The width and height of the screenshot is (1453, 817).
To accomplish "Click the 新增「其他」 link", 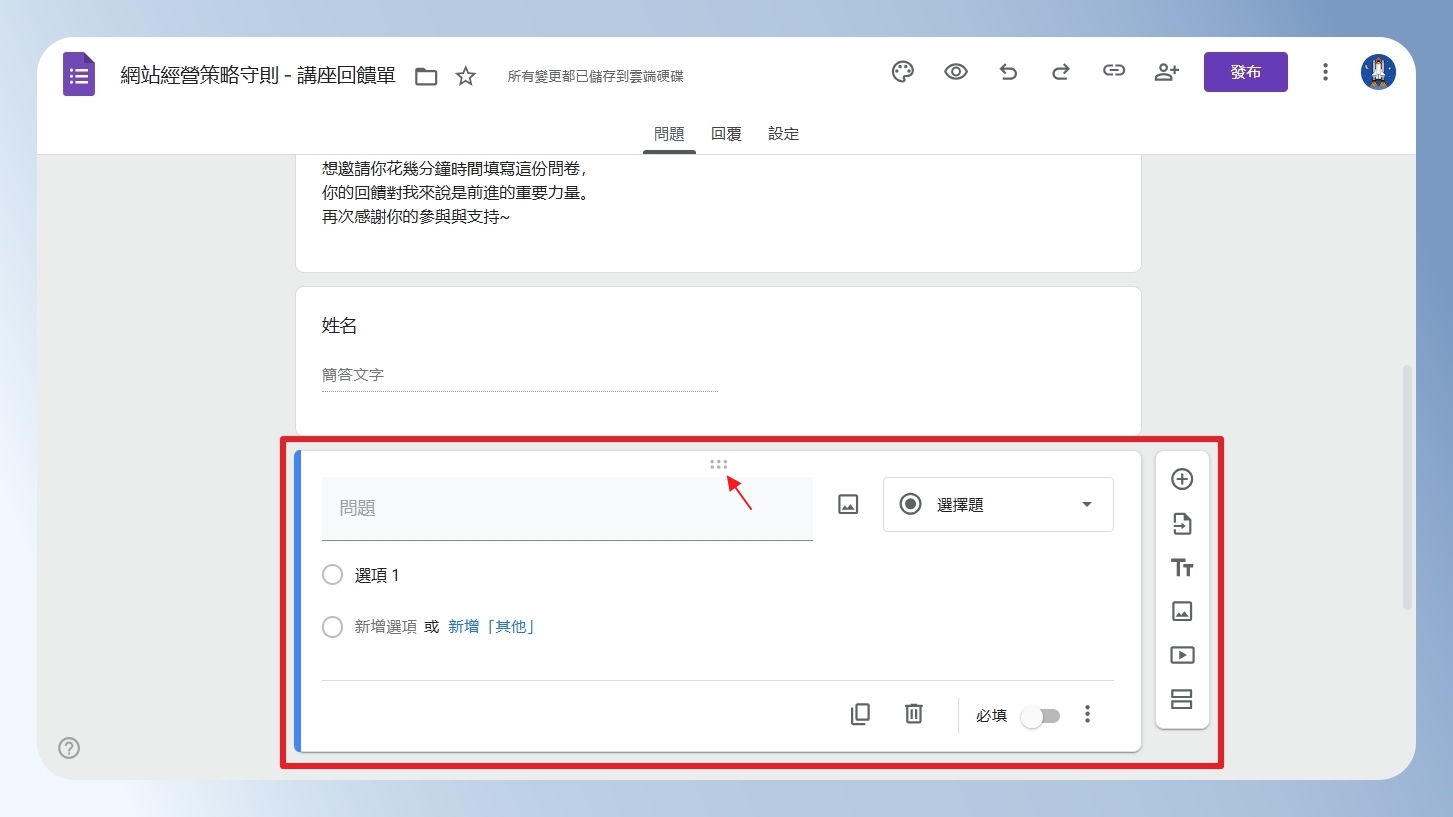I will [x=491, y=627].
